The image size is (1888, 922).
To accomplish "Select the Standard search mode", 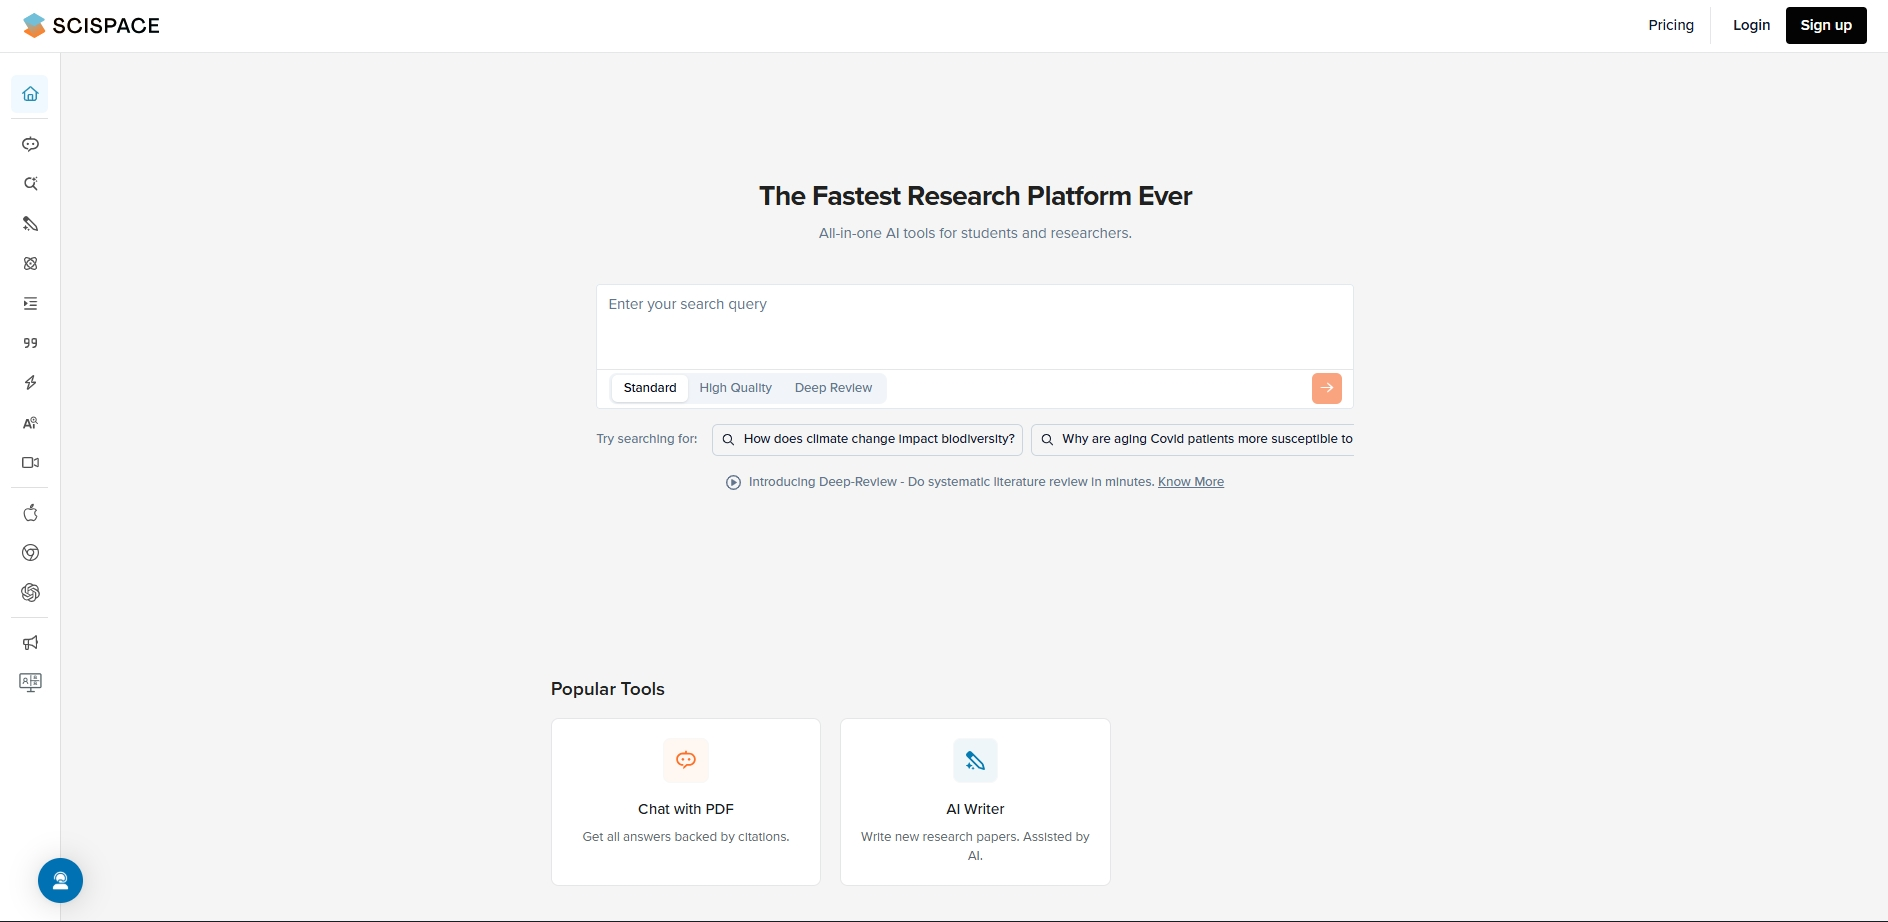I will point(650,388).
